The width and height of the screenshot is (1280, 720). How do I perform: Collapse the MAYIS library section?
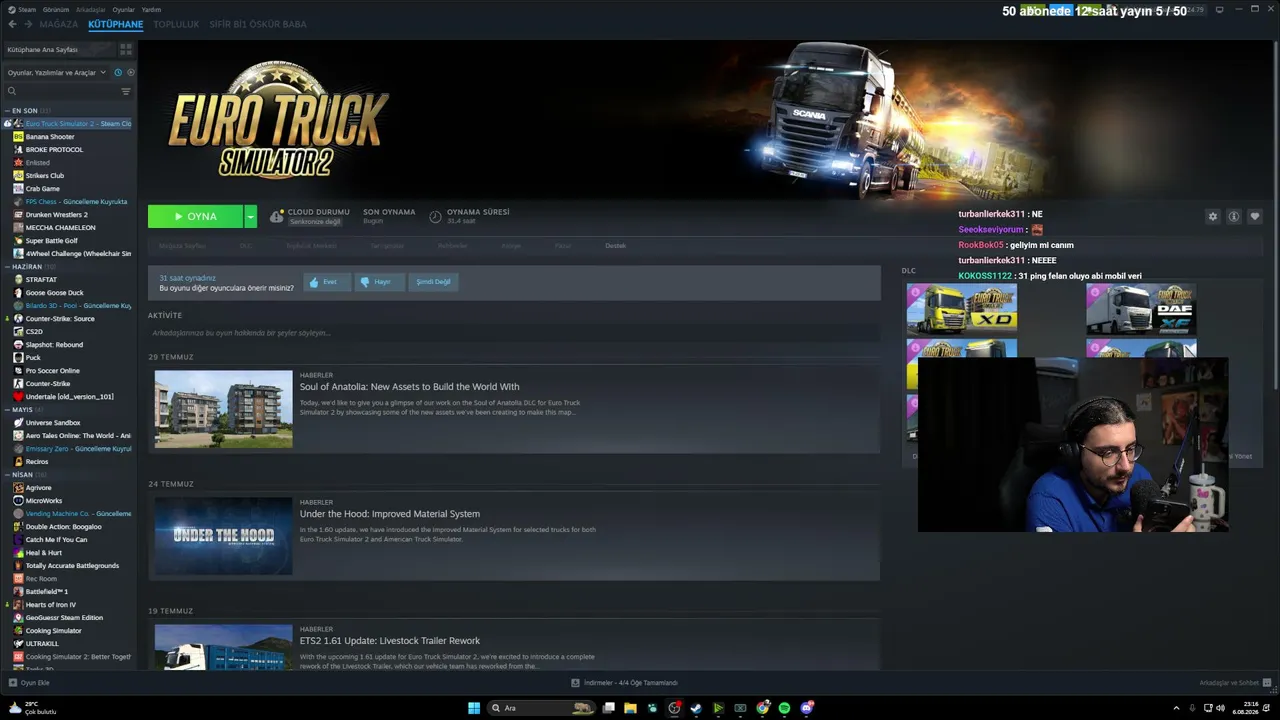(x=7, y=410)
